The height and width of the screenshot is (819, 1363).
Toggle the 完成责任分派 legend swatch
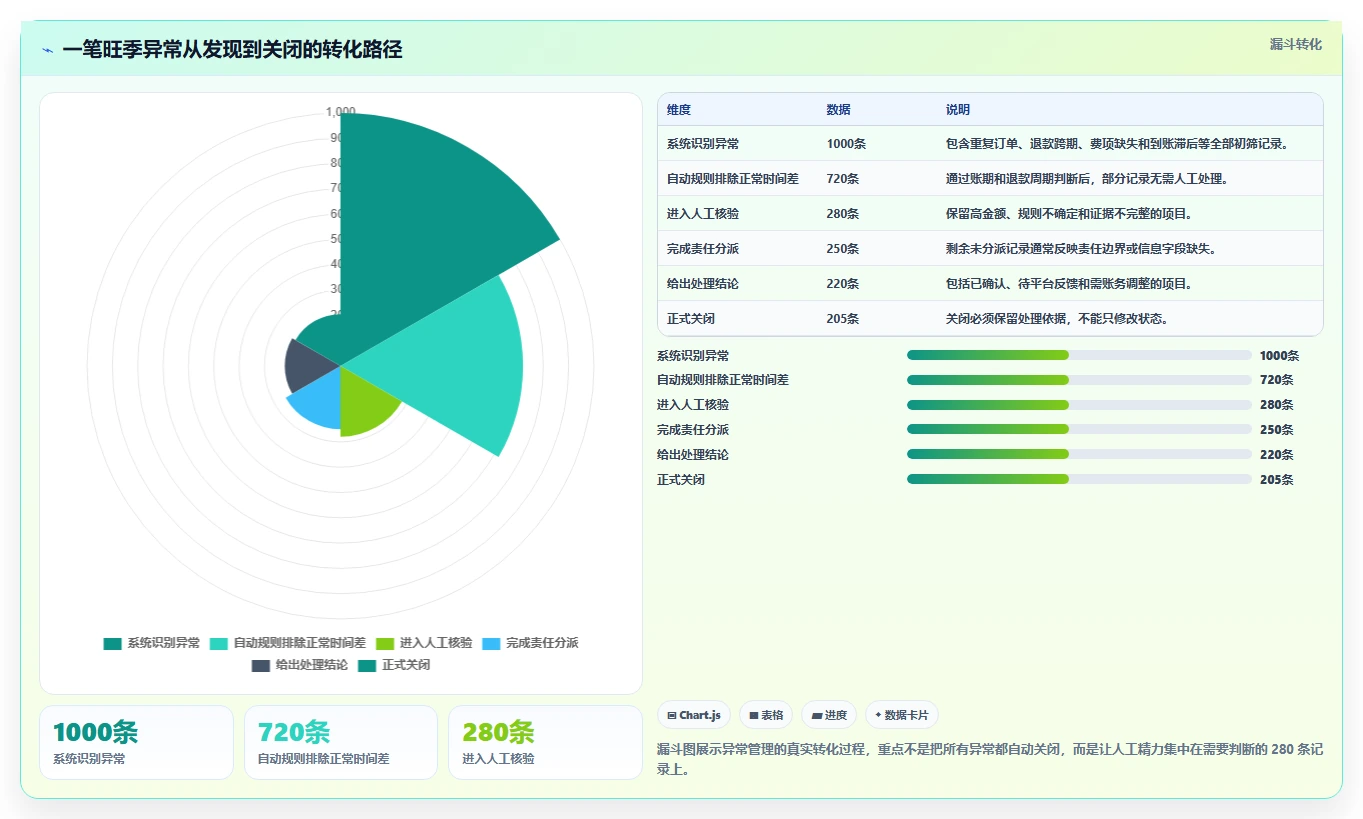point(491,643)
